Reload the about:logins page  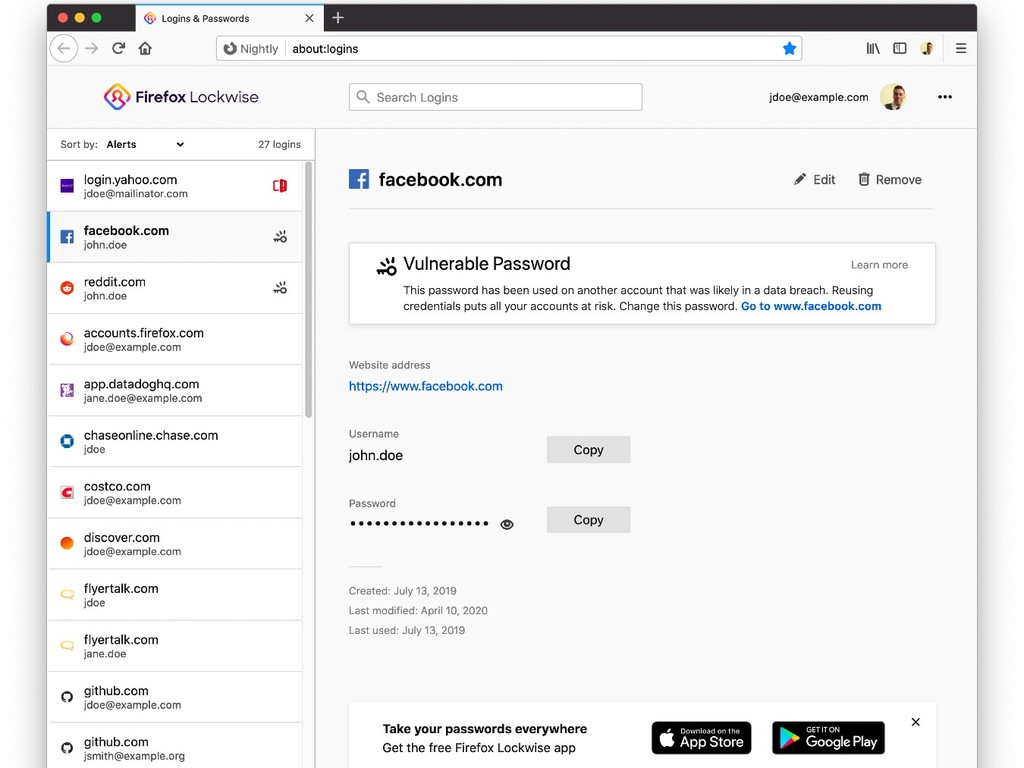[118, 48]
